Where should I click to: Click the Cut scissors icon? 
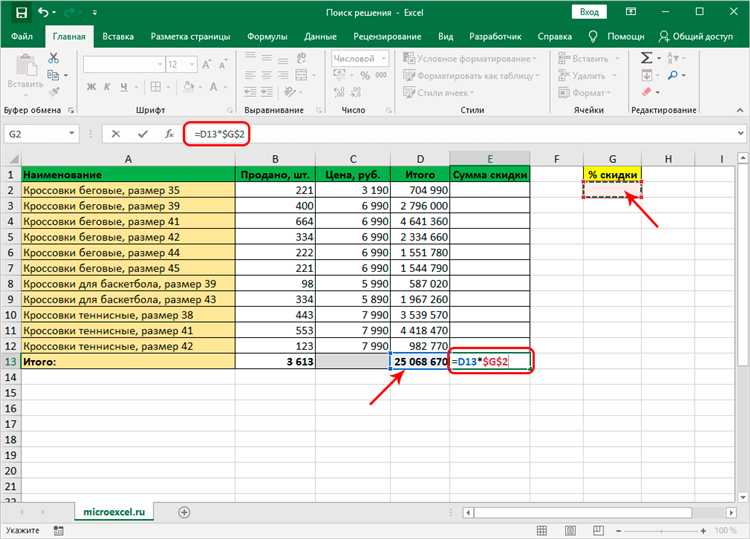coord(54,58)
